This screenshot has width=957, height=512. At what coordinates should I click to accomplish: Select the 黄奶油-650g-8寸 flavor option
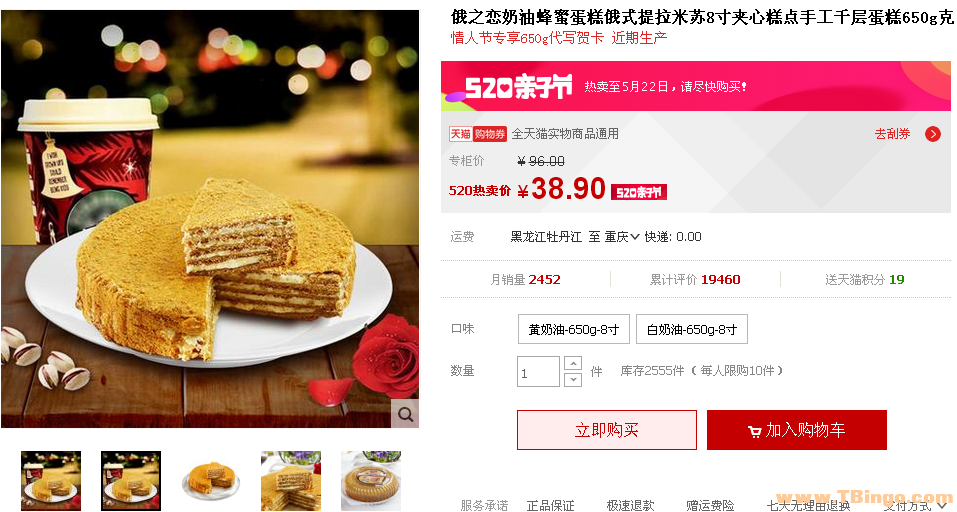[574, 330]
